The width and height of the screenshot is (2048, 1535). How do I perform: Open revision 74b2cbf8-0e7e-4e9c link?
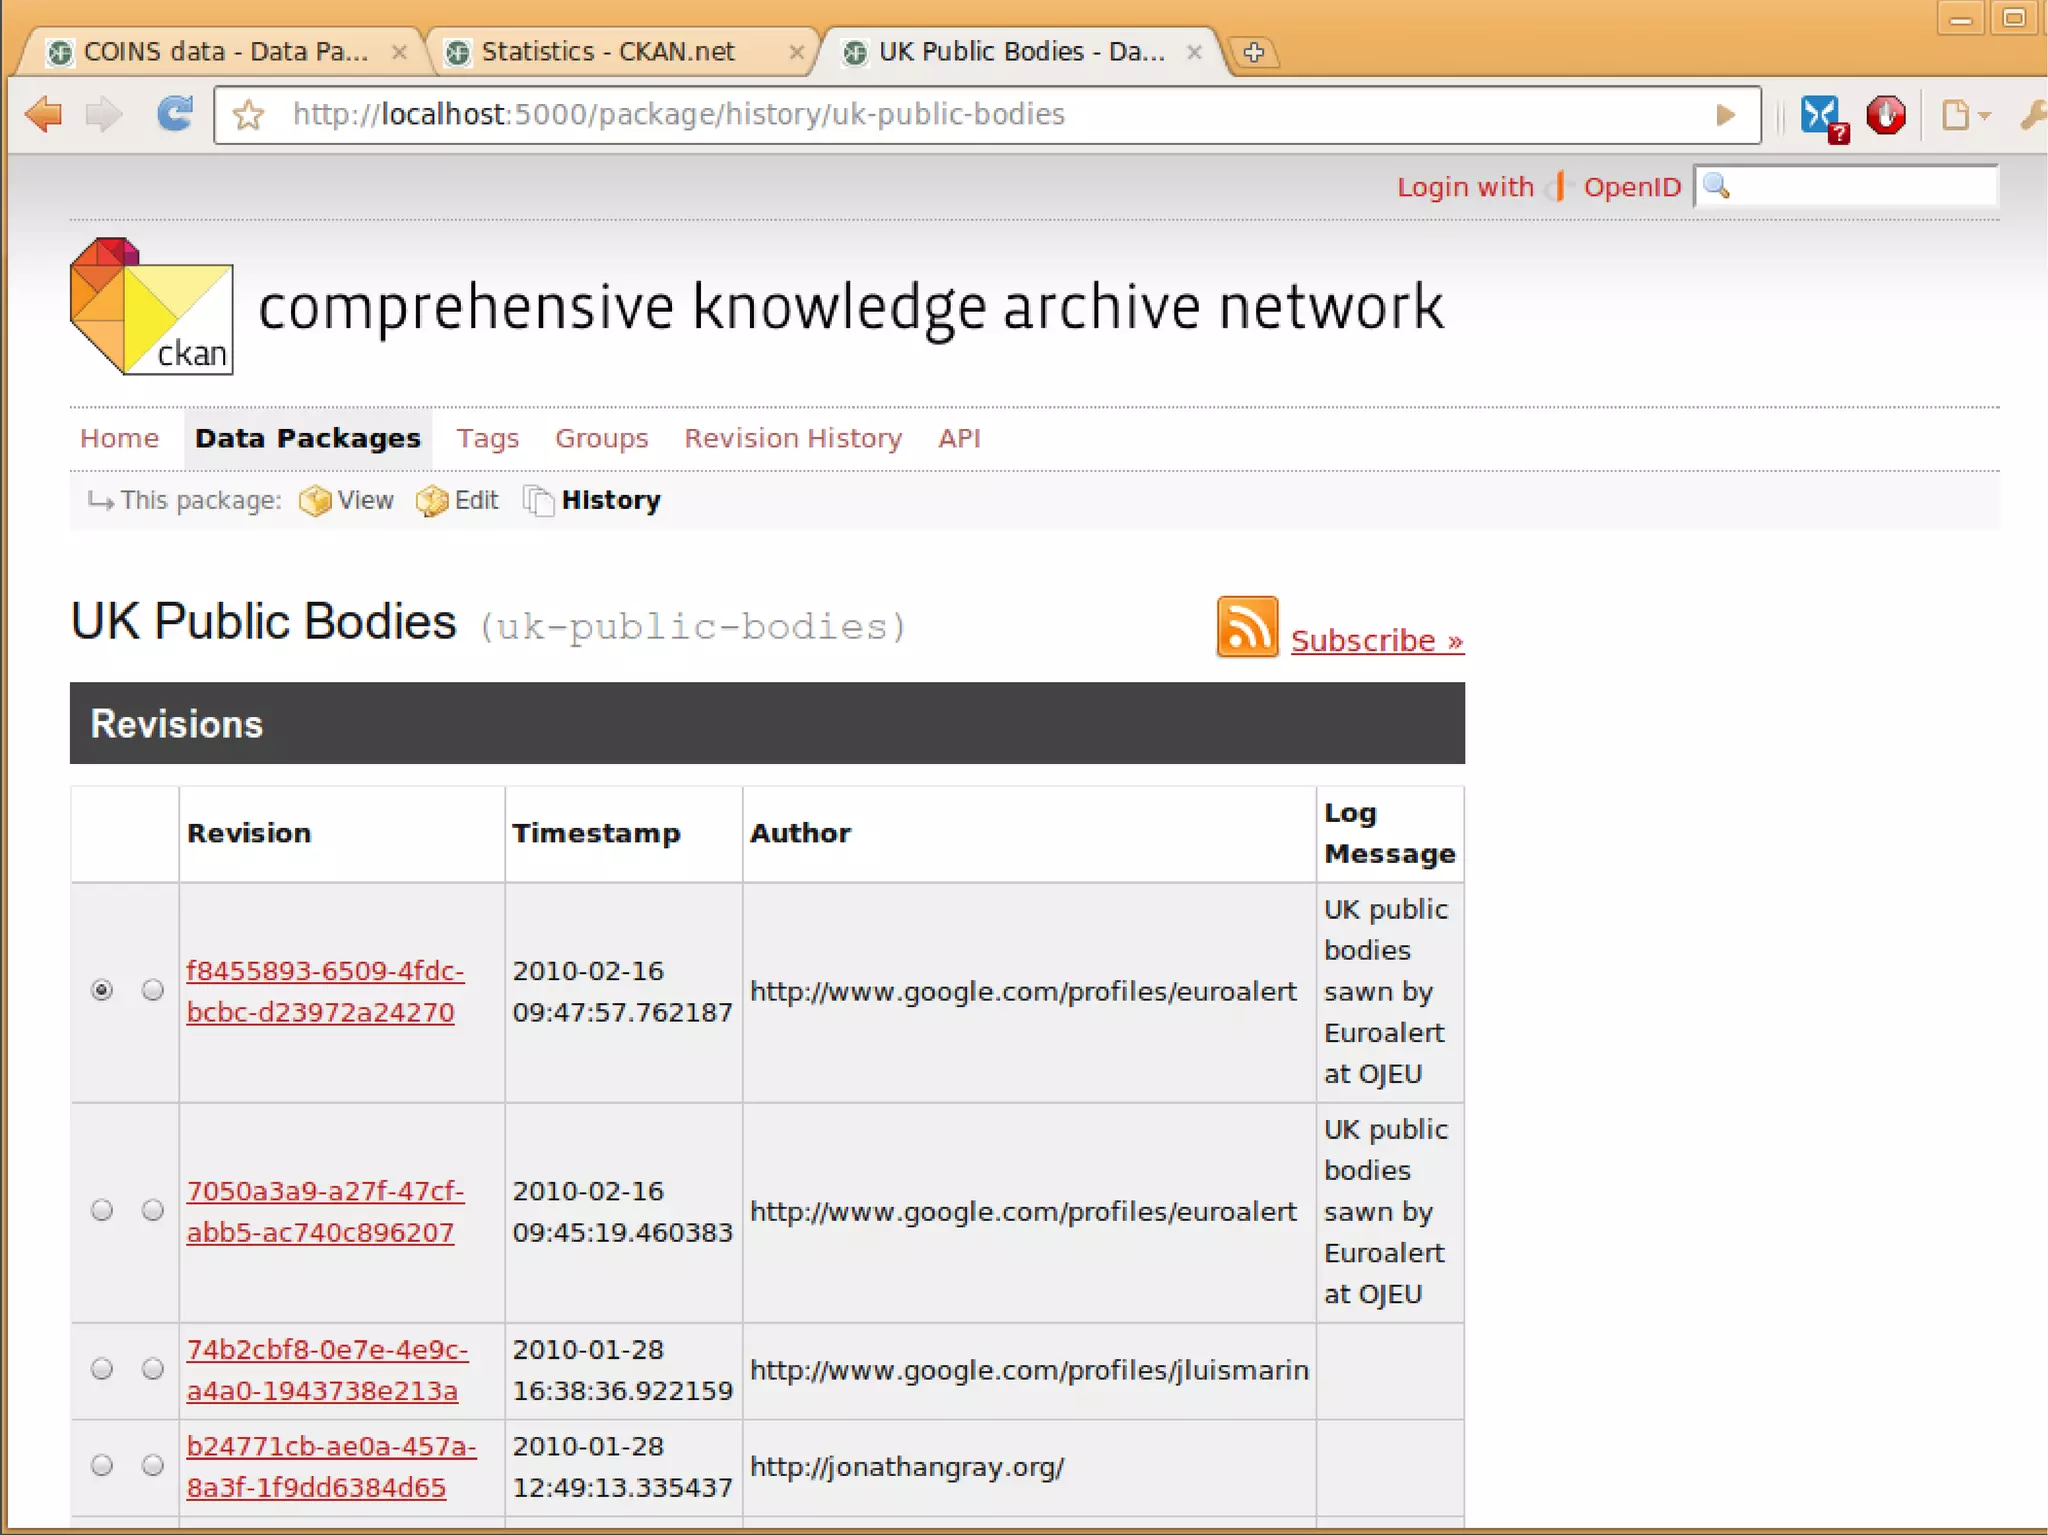pyautogui.click(x=327, y=1370)
